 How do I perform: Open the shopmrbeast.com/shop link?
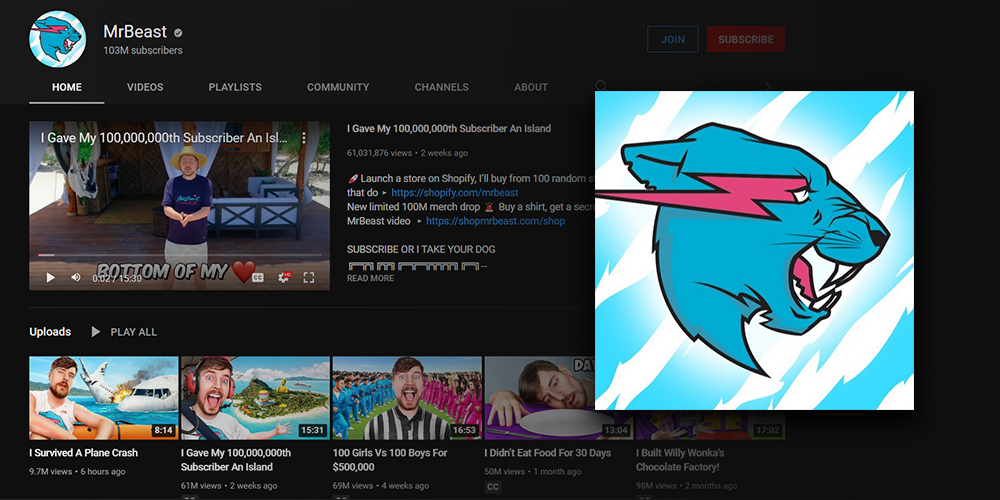[x=495, y=221]
